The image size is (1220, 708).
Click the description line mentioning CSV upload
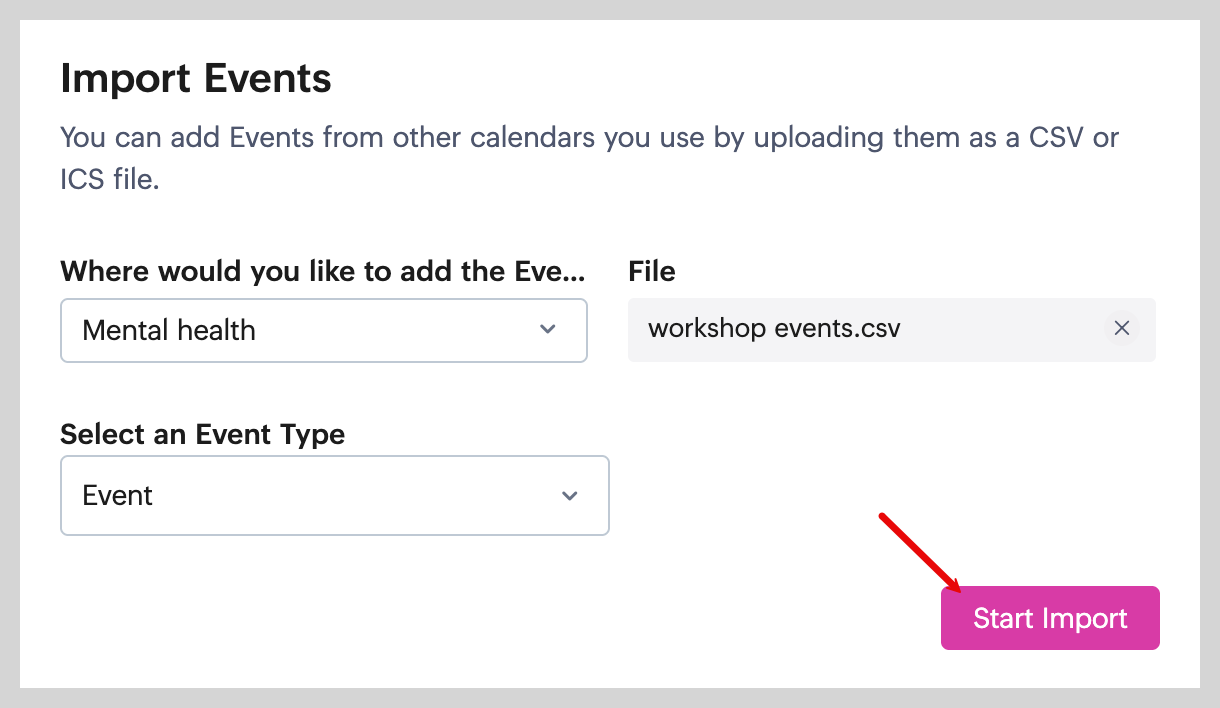[589, 137]
